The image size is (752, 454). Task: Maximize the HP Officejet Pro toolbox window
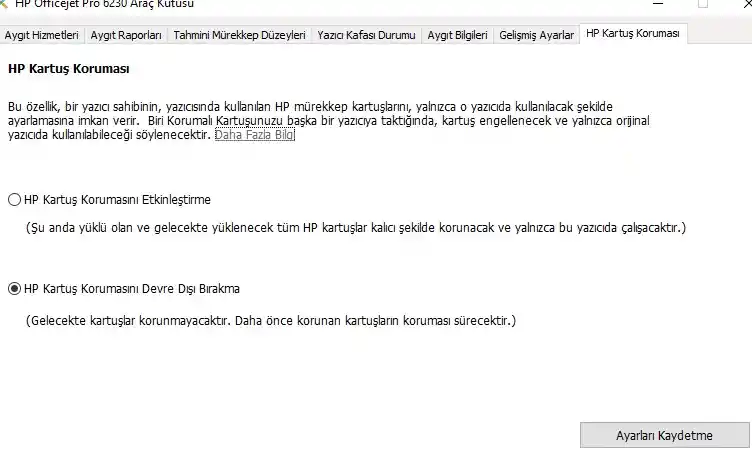click(x=703, y=4)
